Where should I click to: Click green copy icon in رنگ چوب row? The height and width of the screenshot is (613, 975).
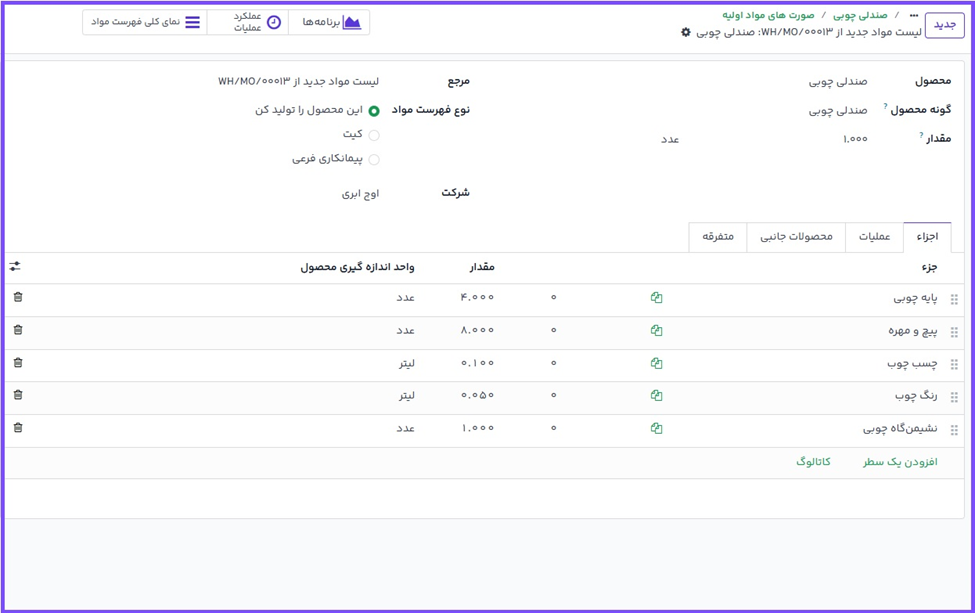click(656, 396)
